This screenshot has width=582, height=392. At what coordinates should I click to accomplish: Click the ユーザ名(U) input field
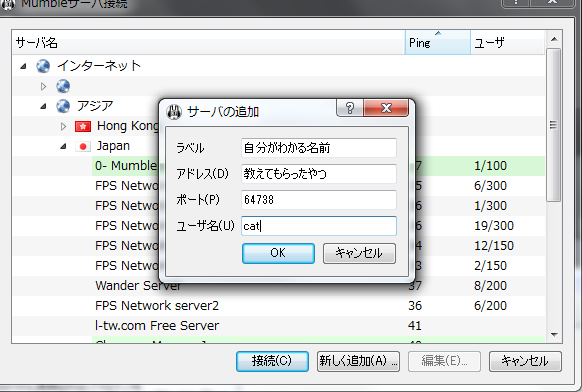[x=319, y=226]
